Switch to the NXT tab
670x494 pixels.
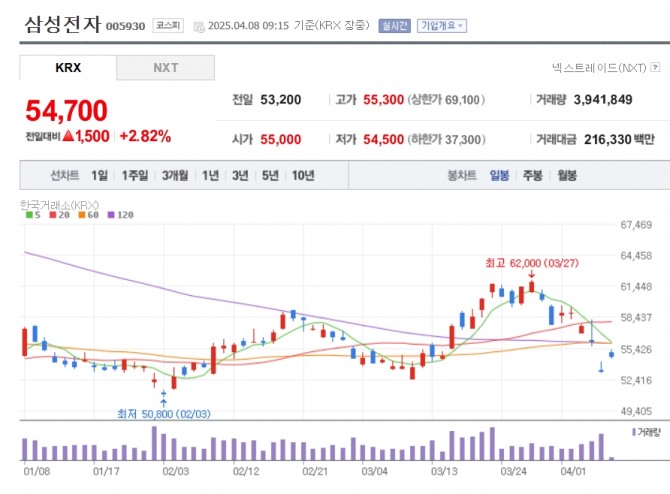coord(165,68)
